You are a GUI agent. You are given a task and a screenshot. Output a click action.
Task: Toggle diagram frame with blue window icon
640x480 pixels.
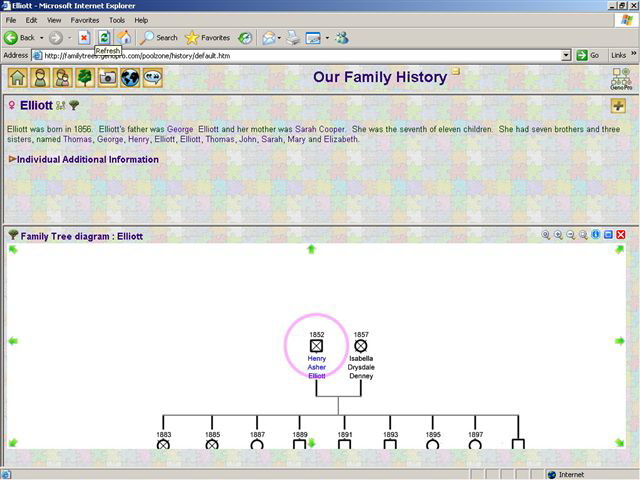[x=608, y=235]
